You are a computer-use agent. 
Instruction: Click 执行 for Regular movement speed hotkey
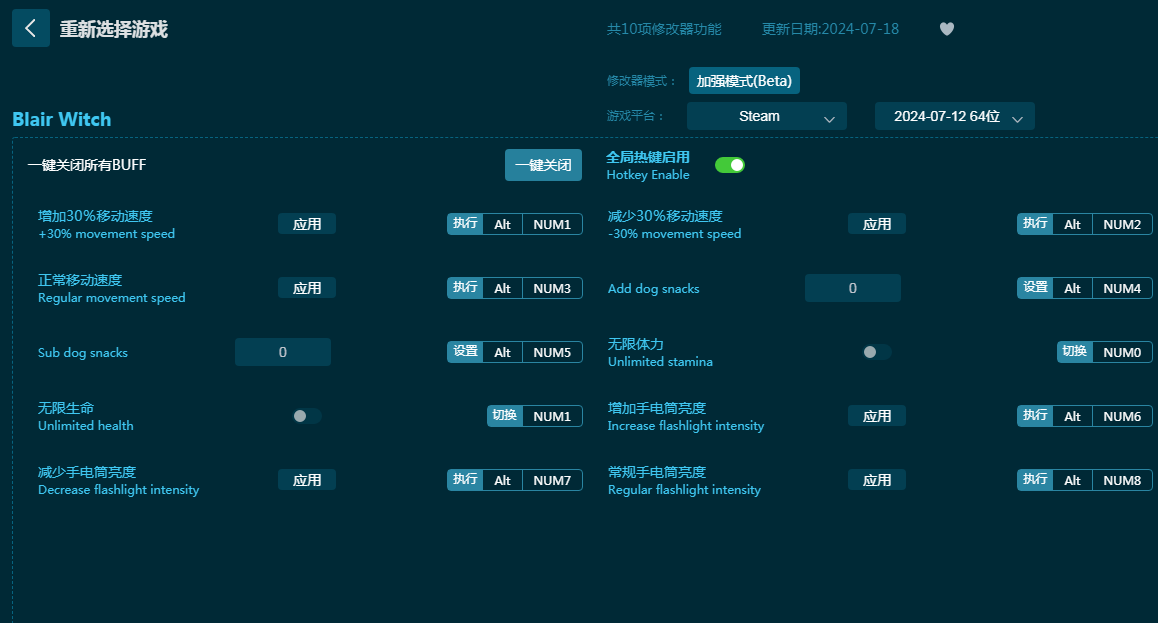pos(465,288)
